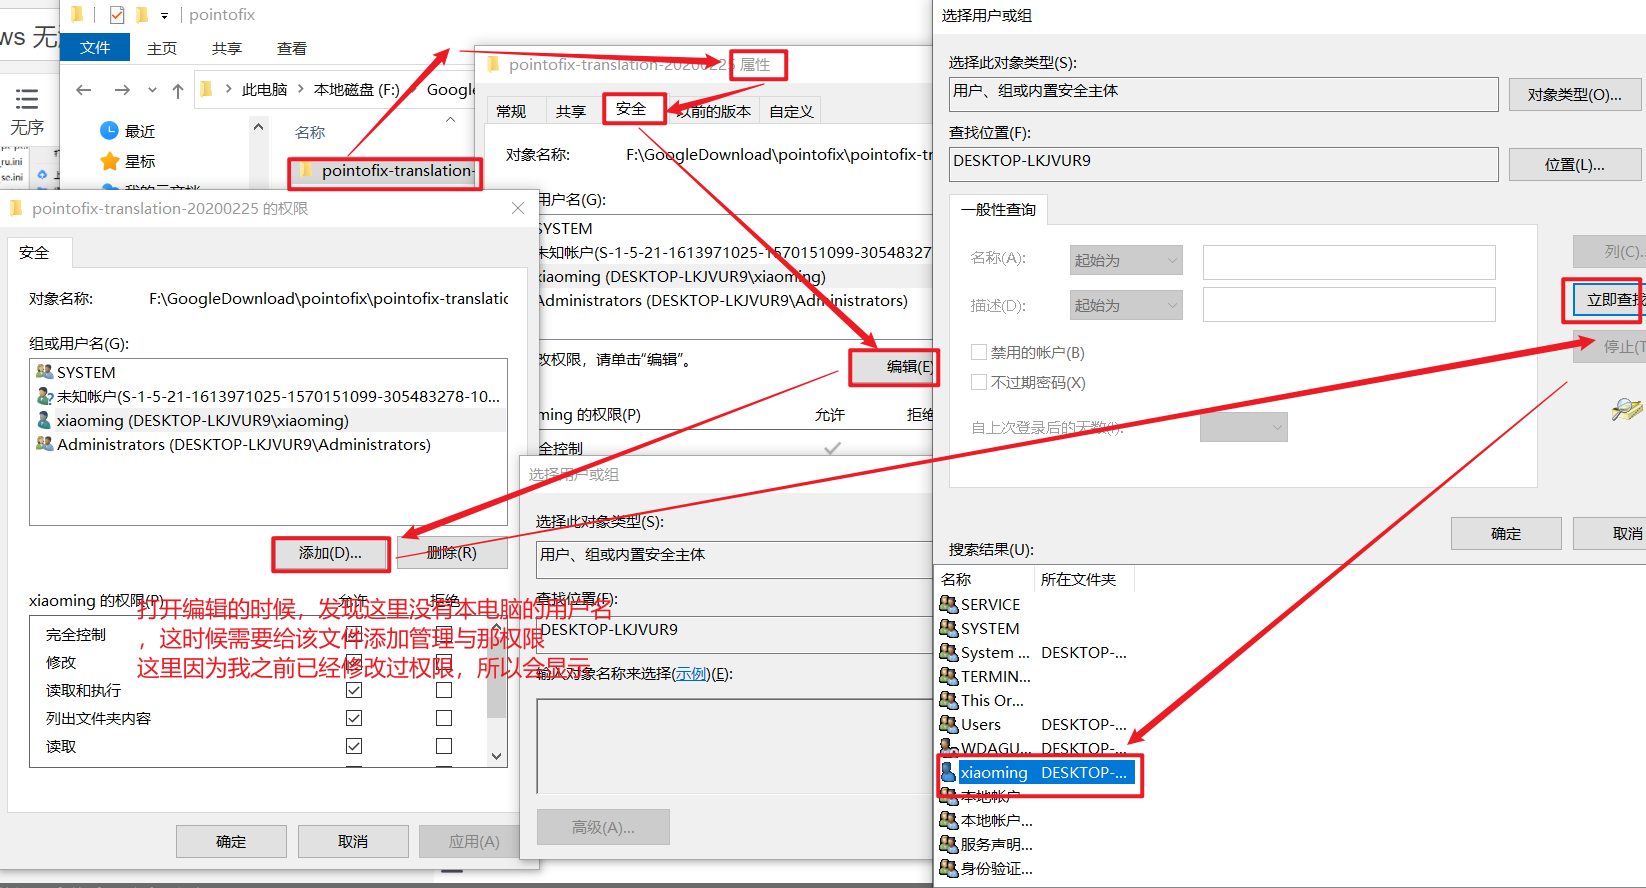Viewport: 1646px width, 888px height.
Task: Go up one folder level in Explorer
Action: point(178,90)
